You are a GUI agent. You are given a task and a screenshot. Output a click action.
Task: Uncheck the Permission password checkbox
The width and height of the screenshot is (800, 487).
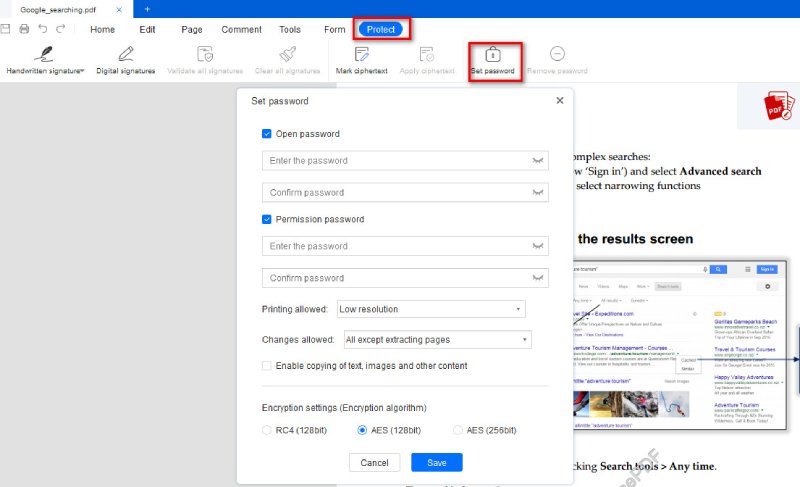pos(266,219)
